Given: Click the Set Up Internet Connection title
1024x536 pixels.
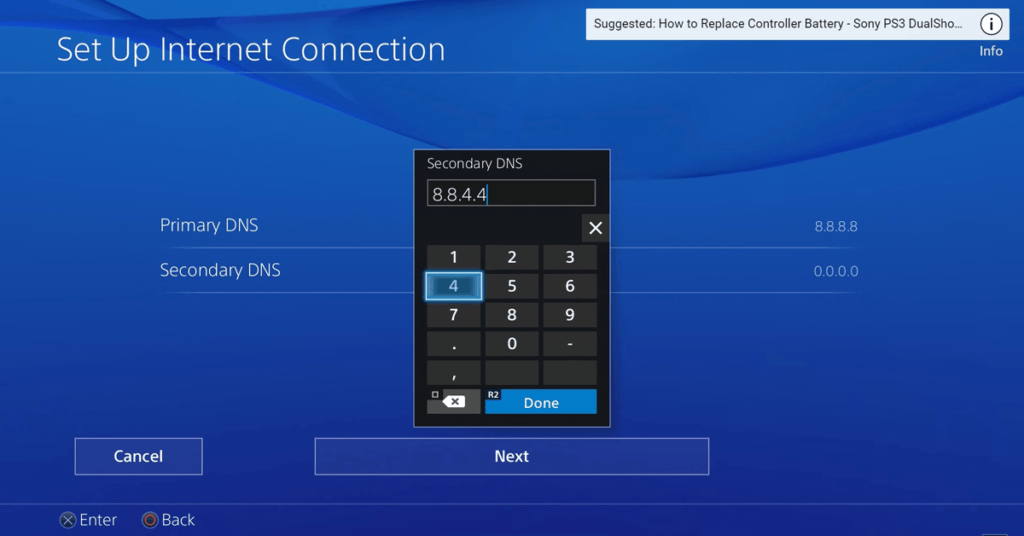Looking at the screenshot, I should [x=251, y=50].
